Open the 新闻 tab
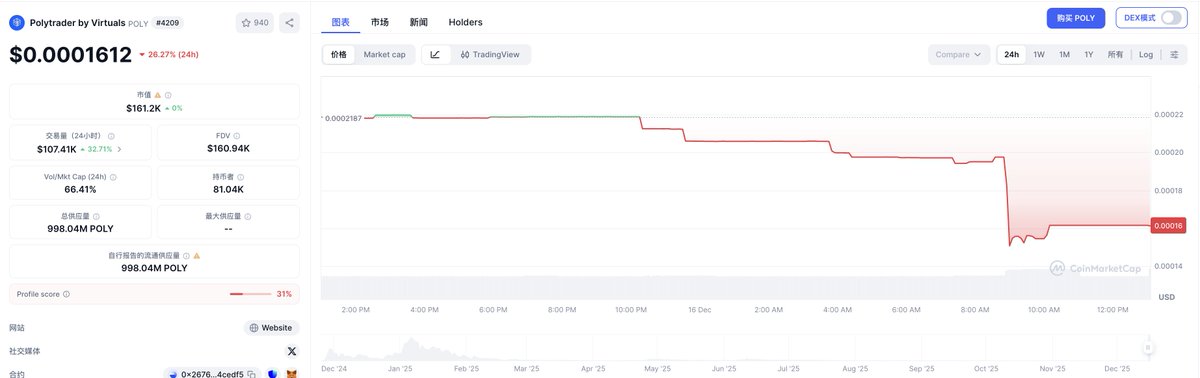 coord(419,21)
